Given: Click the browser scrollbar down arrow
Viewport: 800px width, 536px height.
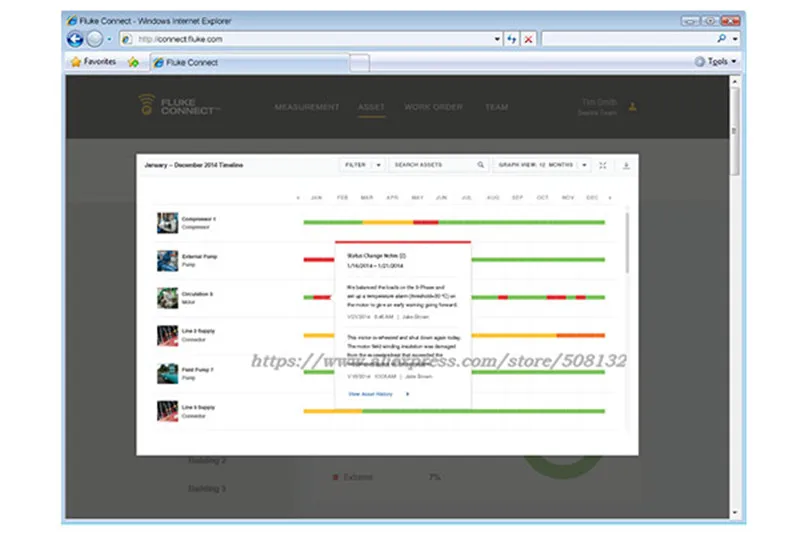Looking at the screenshot, I should click(x=735, y=513).
